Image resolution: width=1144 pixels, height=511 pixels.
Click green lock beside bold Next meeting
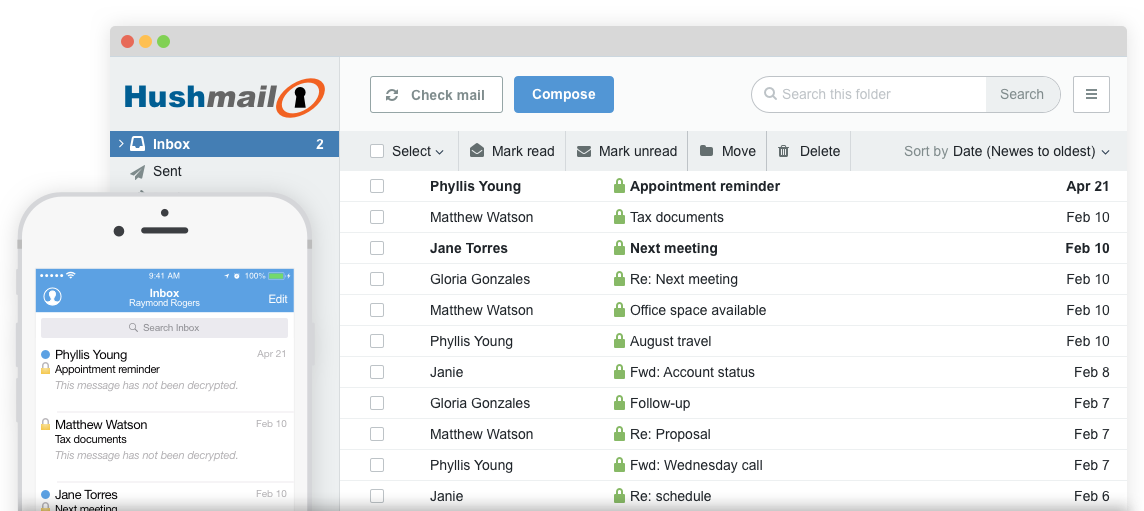click(x=619, y=247)
